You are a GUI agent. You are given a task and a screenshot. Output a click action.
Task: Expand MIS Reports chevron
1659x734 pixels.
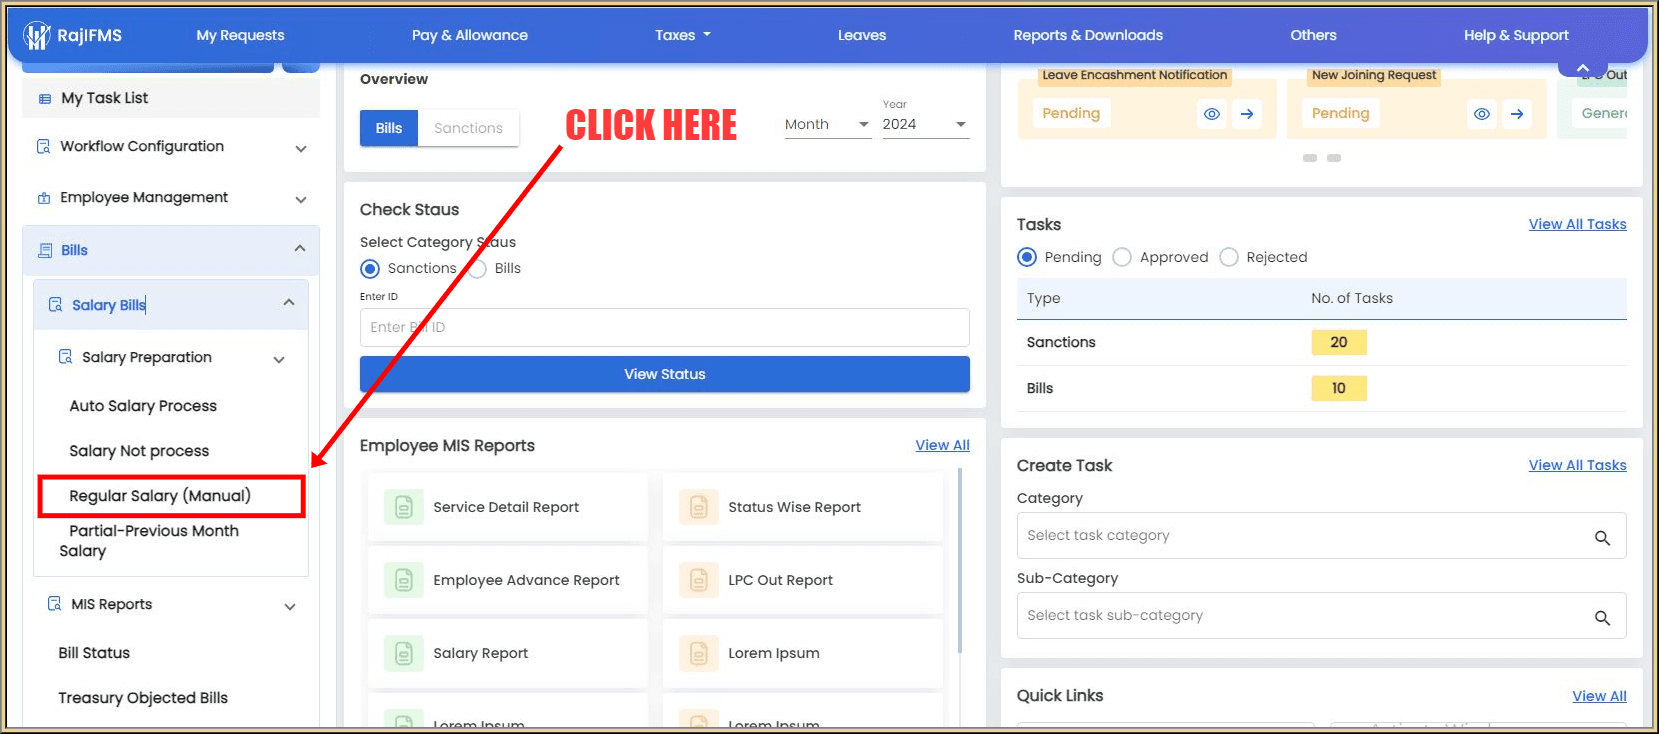(290, 607)
